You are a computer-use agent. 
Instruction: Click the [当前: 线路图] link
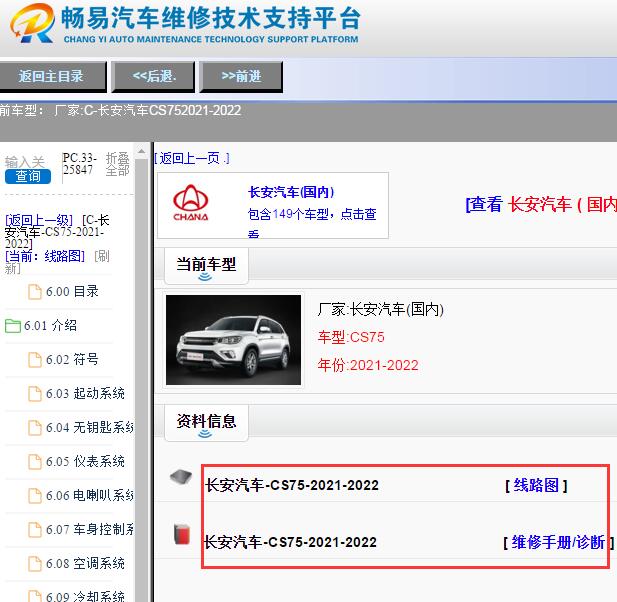[45, 256]
